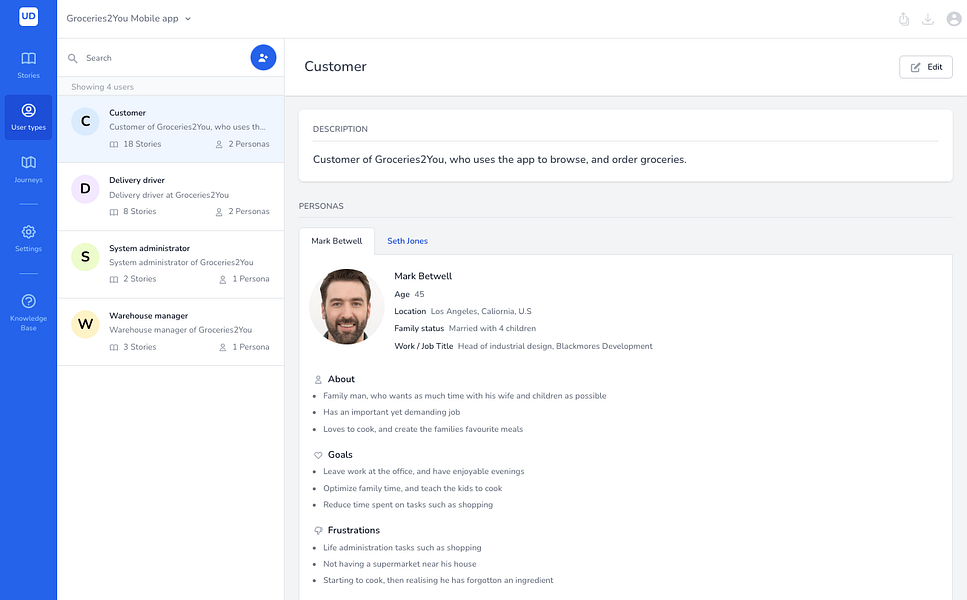Click Mark Betwell's profile photo

[345, 307]
